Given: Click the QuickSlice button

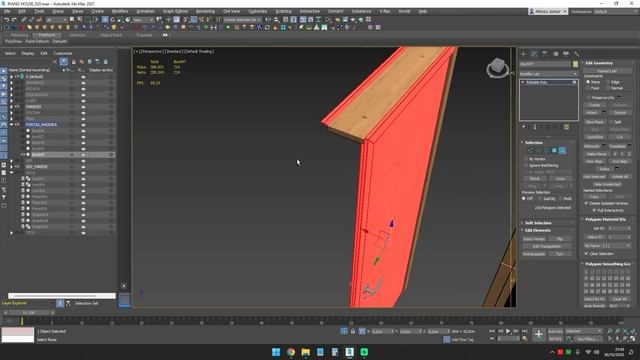Looking at the screenshot, I should click(595, 137).
